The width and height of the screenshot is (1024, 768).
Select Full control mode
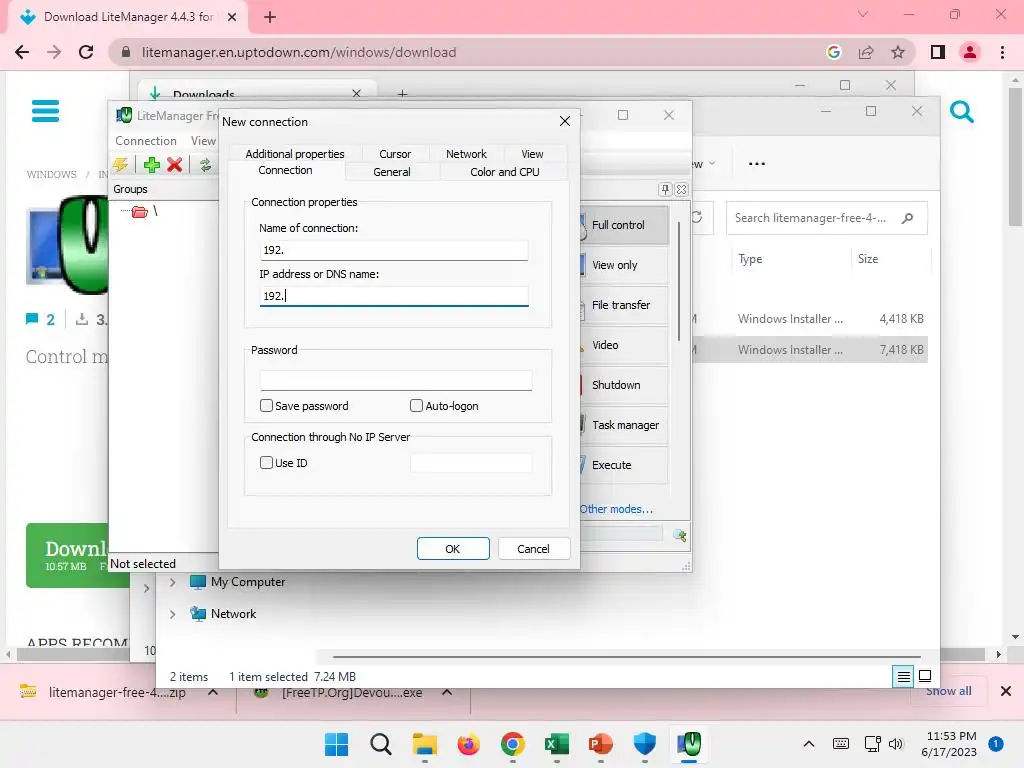(x=624, y=225)
